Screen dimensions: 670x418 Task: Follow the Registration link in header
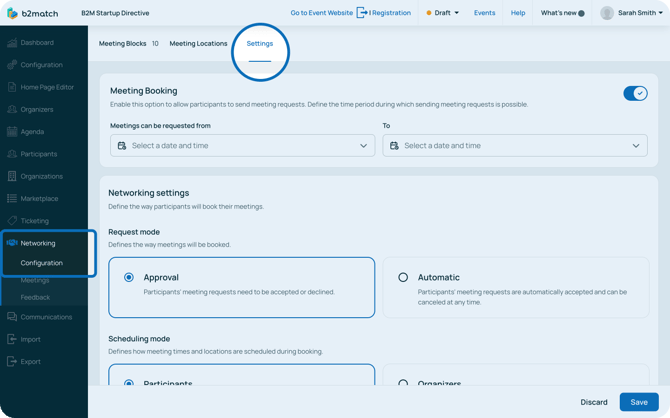(391, 13)
